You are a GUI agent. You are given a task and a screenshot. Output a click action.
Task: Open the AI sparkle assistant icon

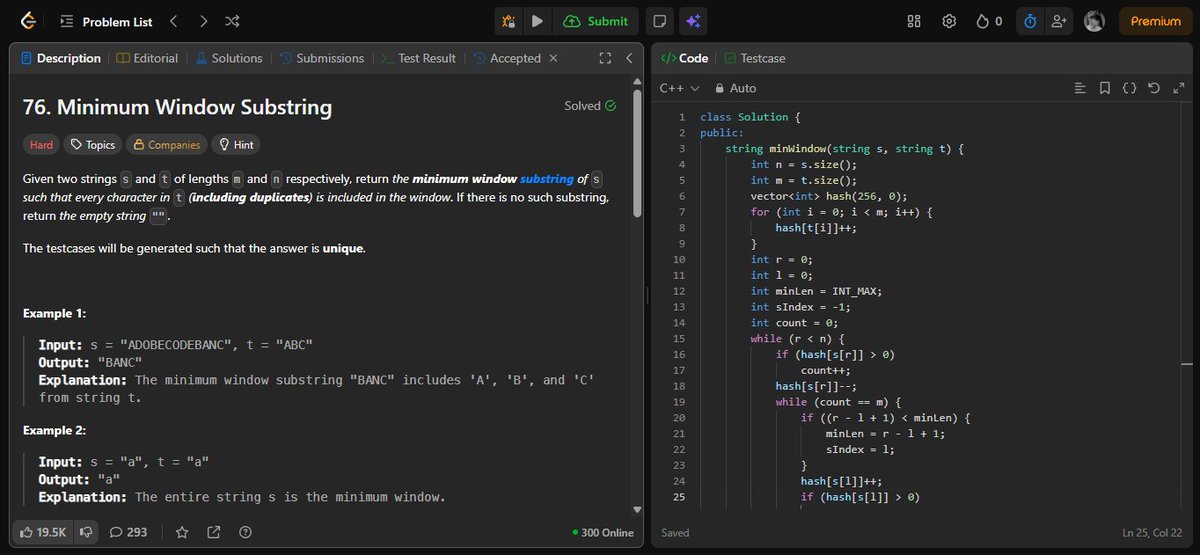[x=691, y=21]
